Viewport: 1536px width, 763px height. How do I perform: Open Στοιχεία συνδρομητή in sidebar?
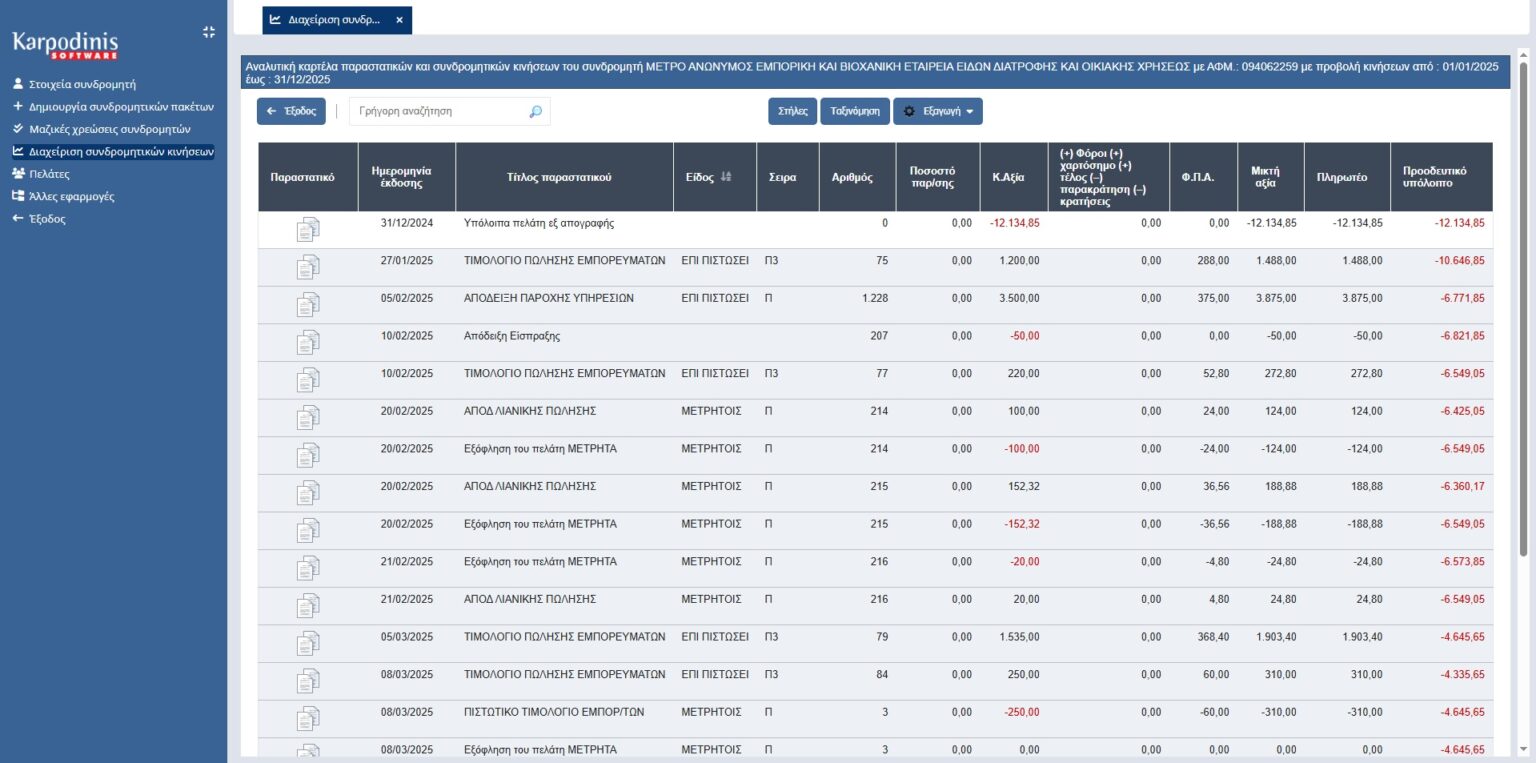tap(82, 85)
